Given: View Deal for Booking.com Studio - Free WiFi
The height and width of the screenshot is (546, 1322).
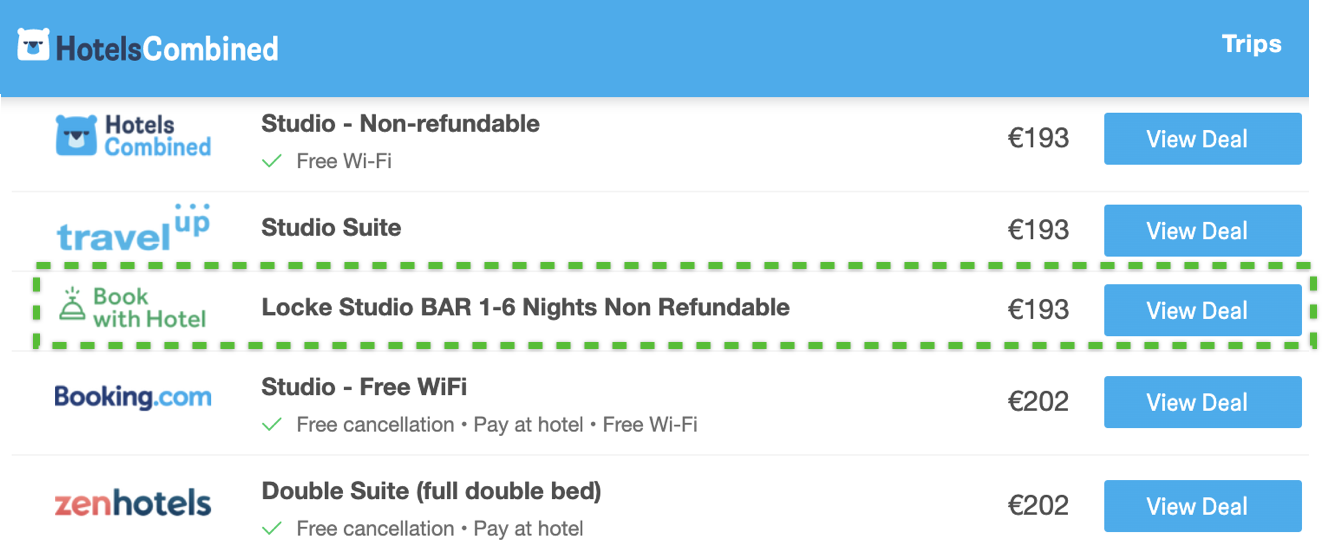Looking at the screenshot, I should pyautogui.click(x=1202, y=402).
